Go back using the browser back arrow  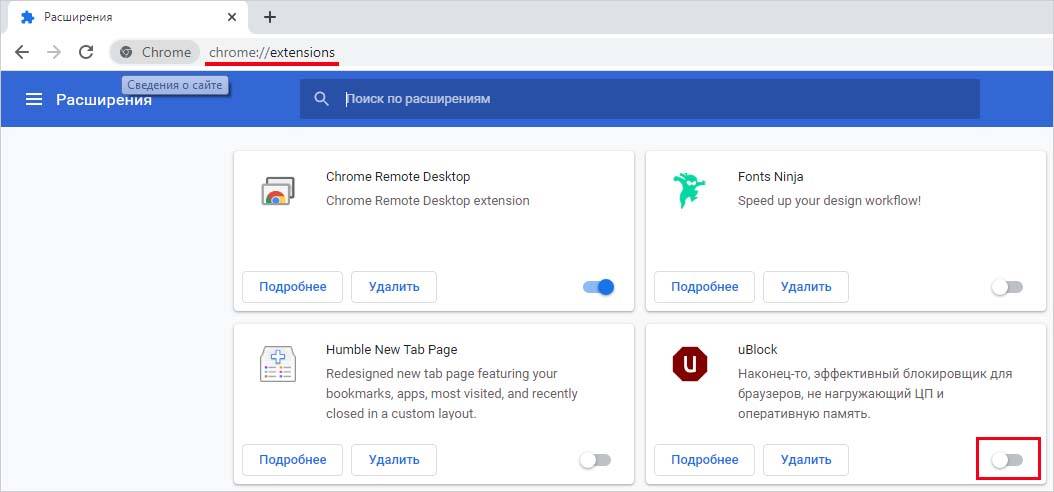click(x=22, y=52)
